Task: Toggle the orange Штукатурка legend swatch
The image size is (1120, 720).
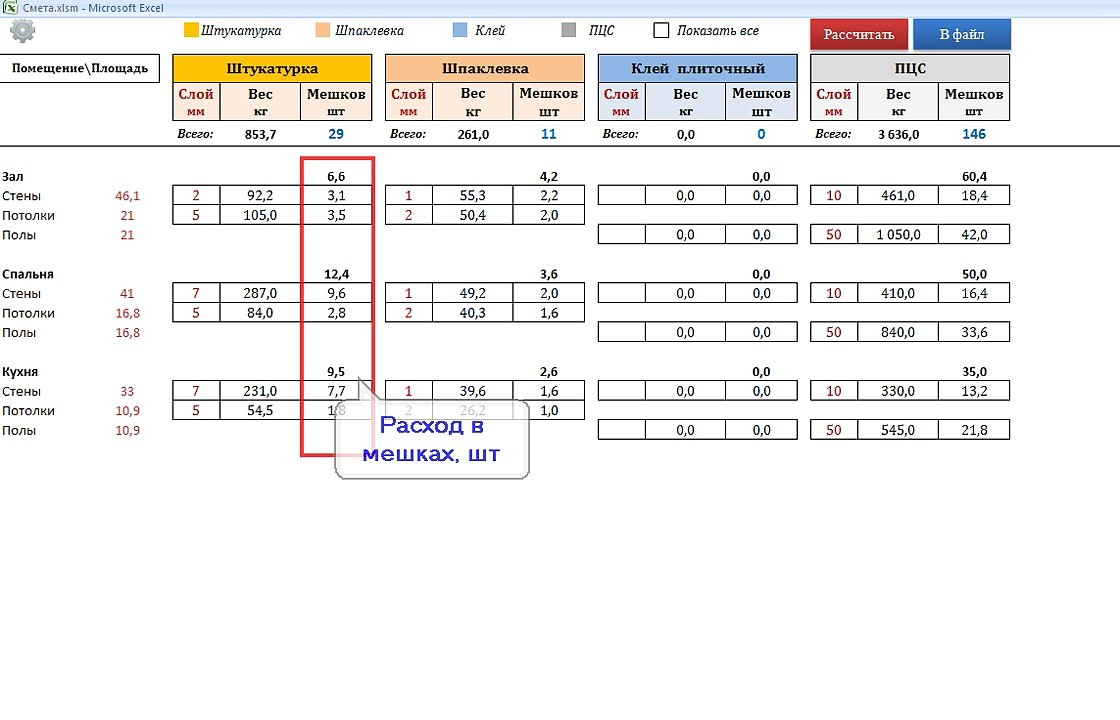Action: [x=191, y=30]
